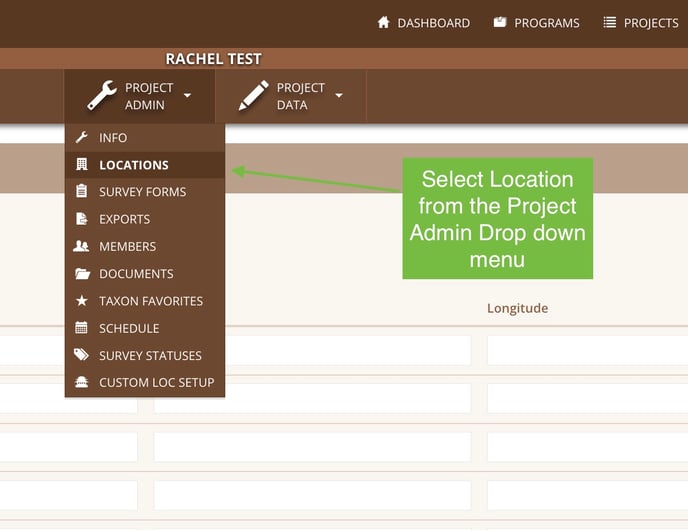
Task: Click the Documents open-folder icon
Action: pos(82,273)
